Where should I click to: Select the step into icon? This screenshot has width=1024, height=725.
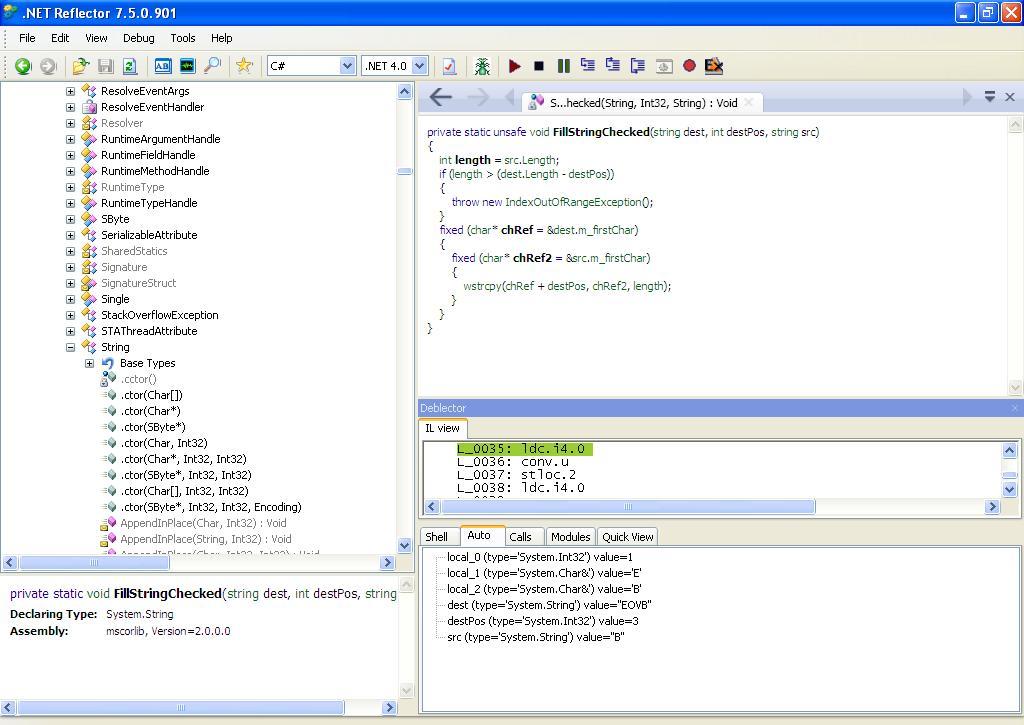(x=588, y=66)
